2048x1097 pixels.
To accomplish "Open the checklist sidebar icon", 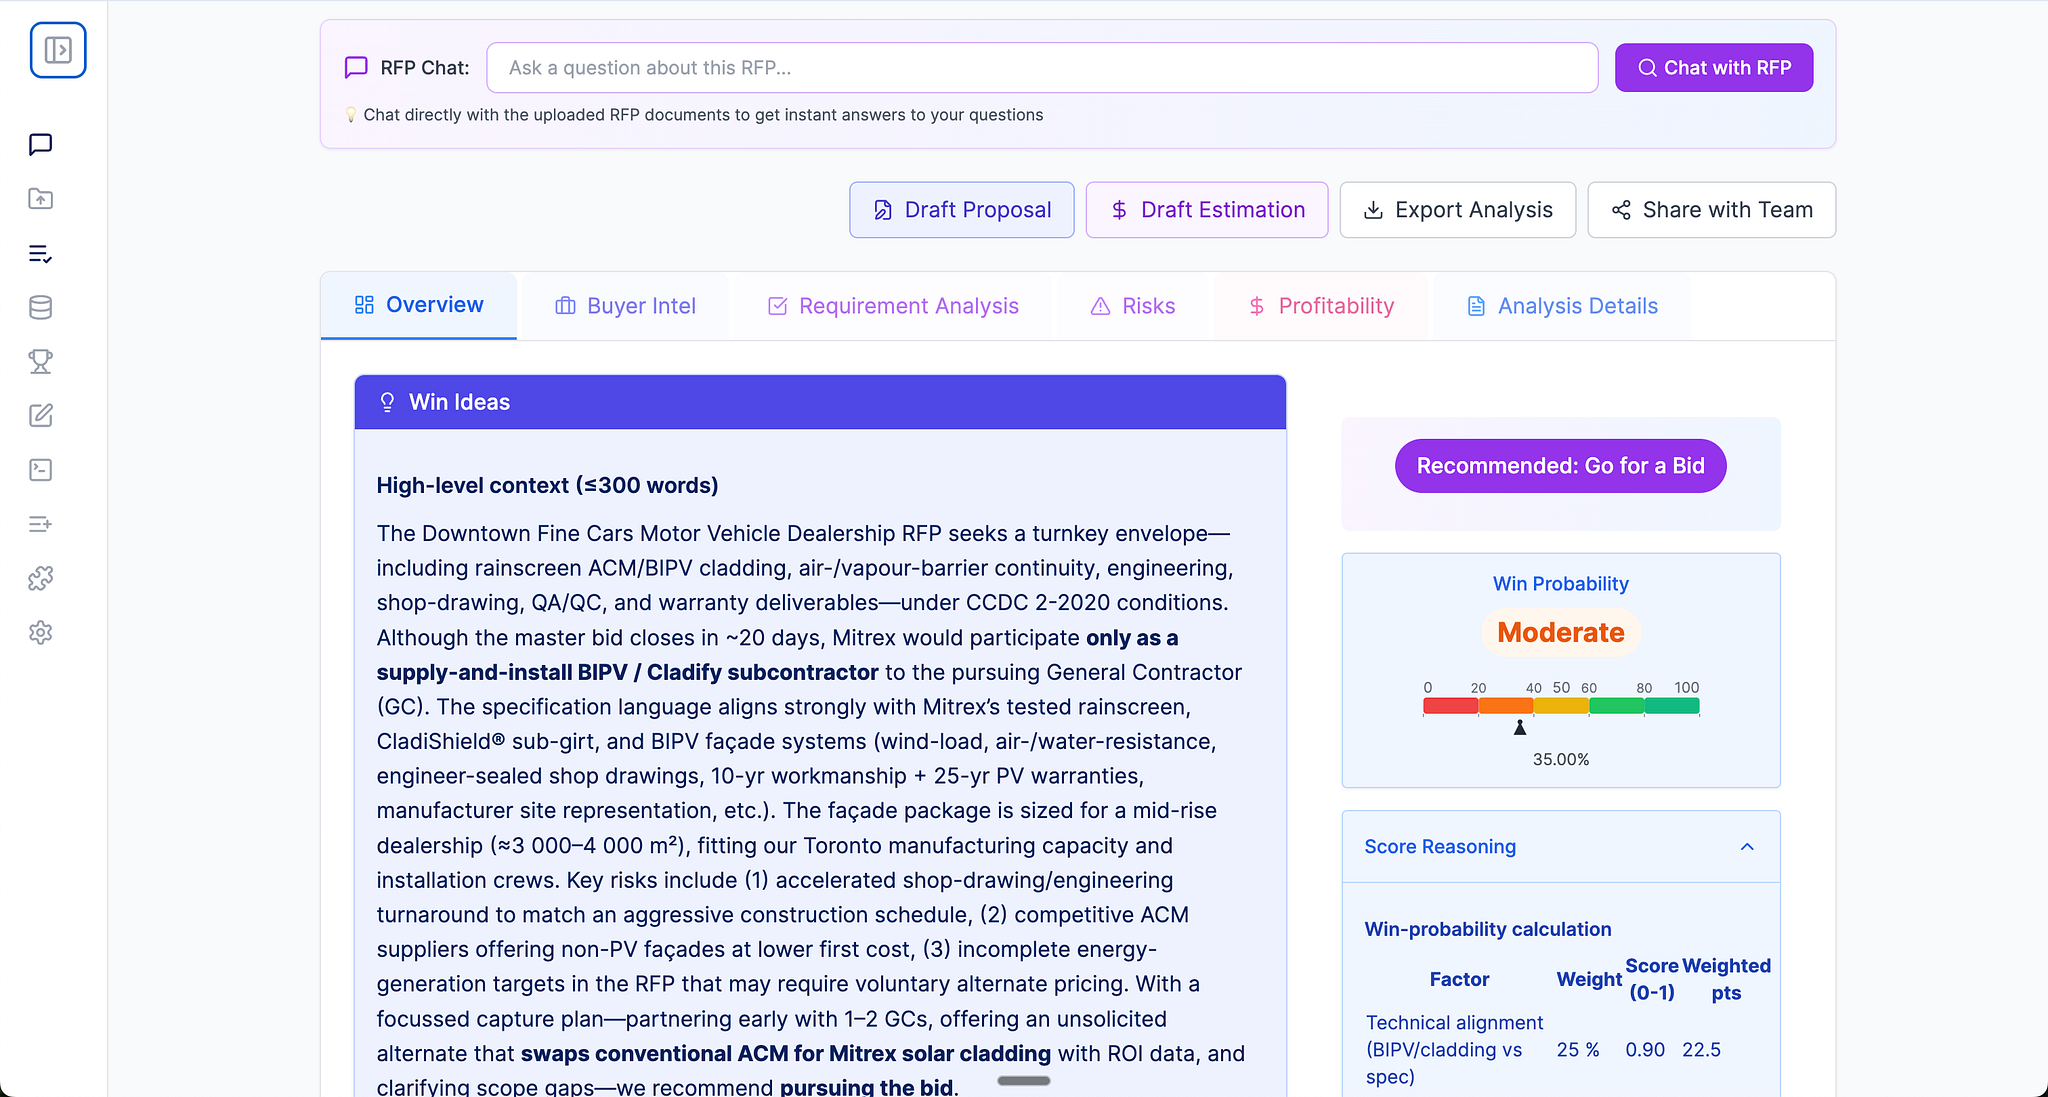I will click(x=41, y=254).
